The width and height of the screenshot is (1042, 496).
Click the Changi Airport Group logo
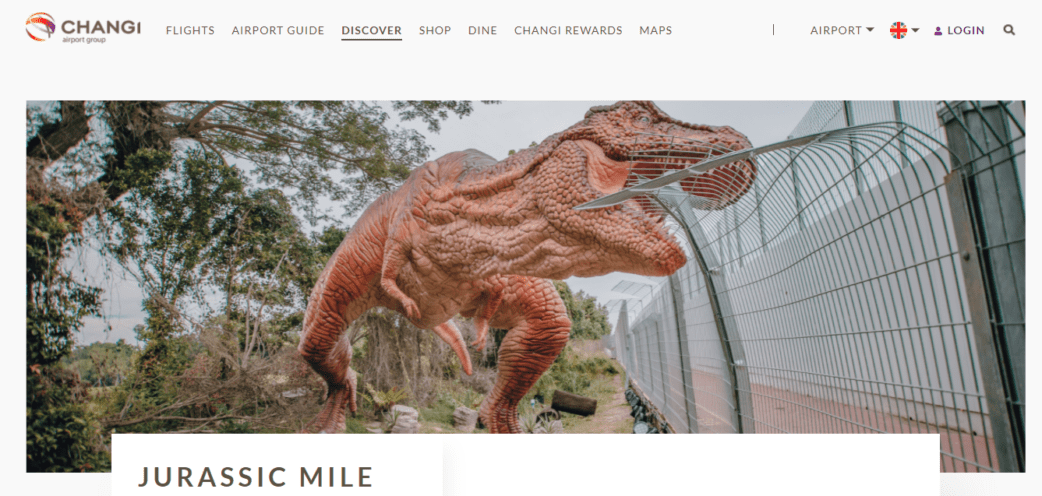tap(83, 27)
